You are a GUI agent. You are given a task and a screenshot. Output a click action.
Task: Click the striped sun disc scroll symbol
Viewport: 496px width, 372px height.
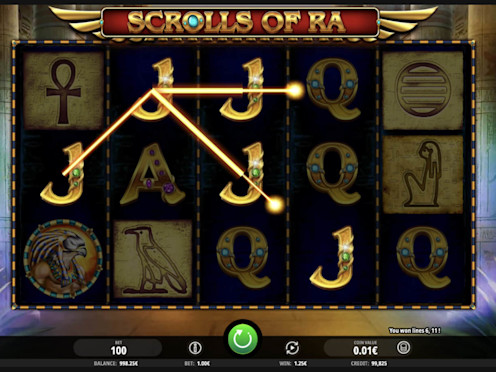(x=423, y=90)
